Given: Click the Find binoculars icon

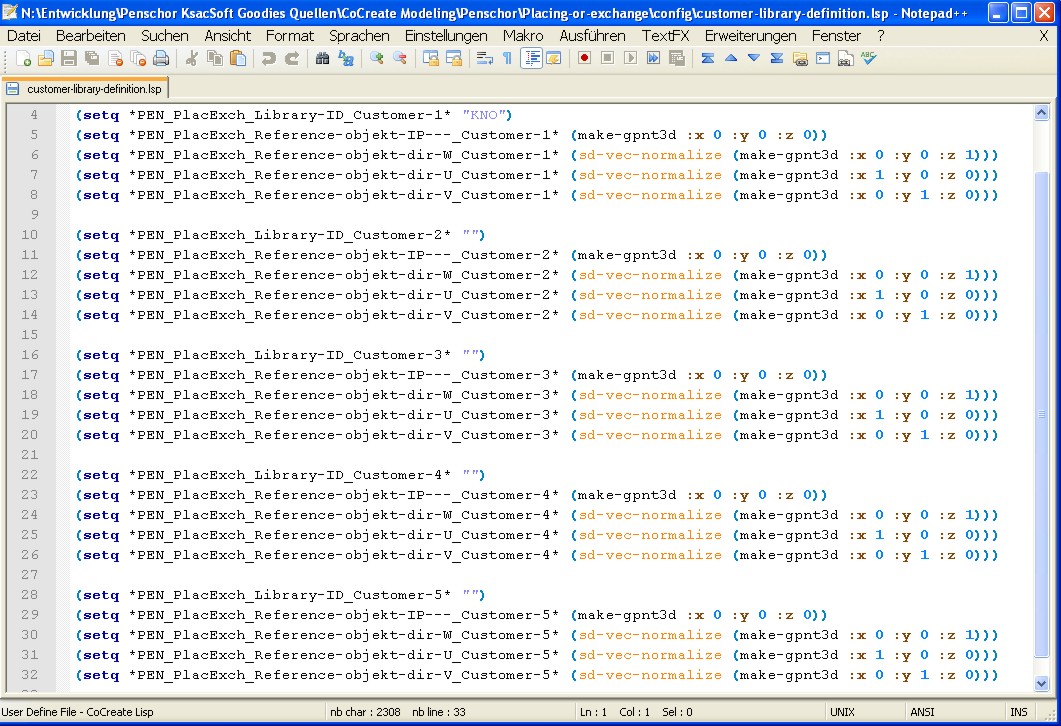Looking at the screenshot, I should pos(322,59).
